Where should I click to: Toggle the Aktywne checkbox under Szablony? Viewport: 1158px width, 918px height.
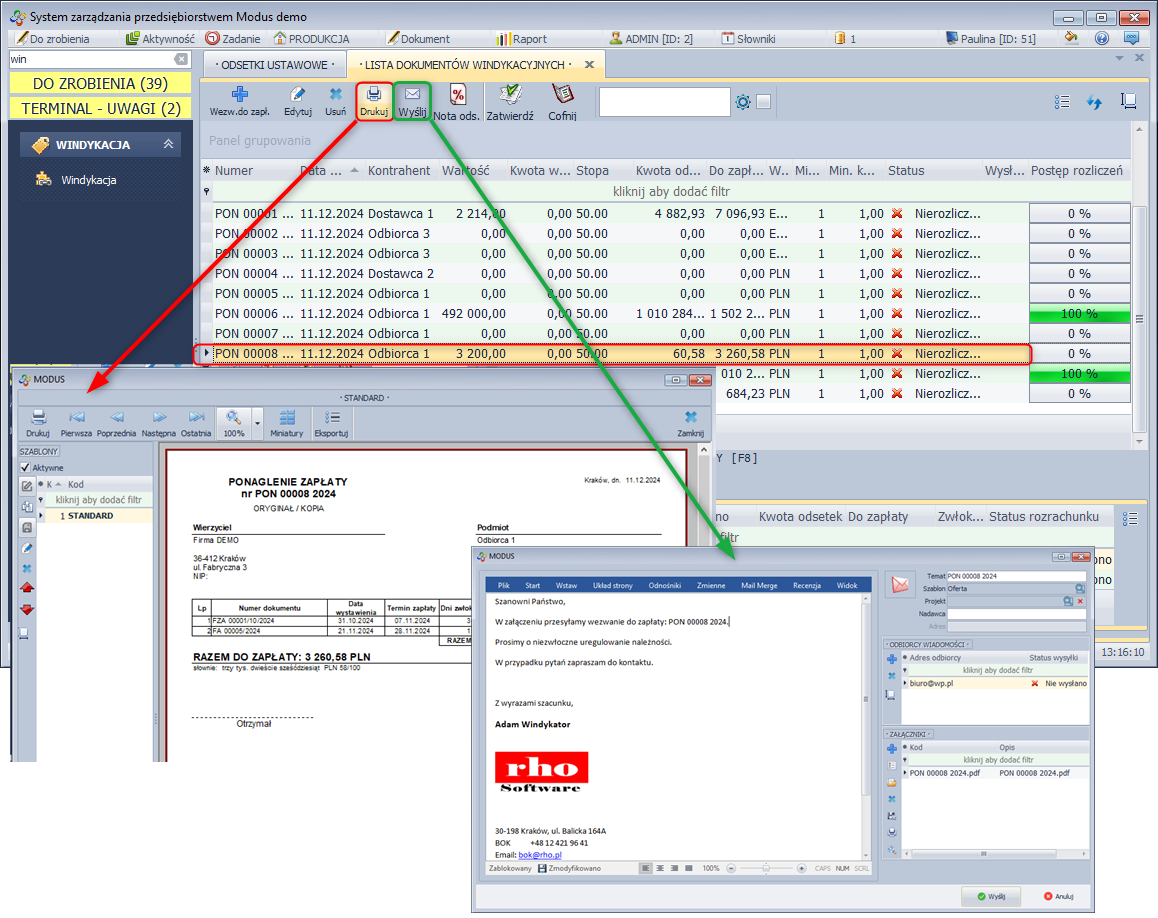[26, 467]
